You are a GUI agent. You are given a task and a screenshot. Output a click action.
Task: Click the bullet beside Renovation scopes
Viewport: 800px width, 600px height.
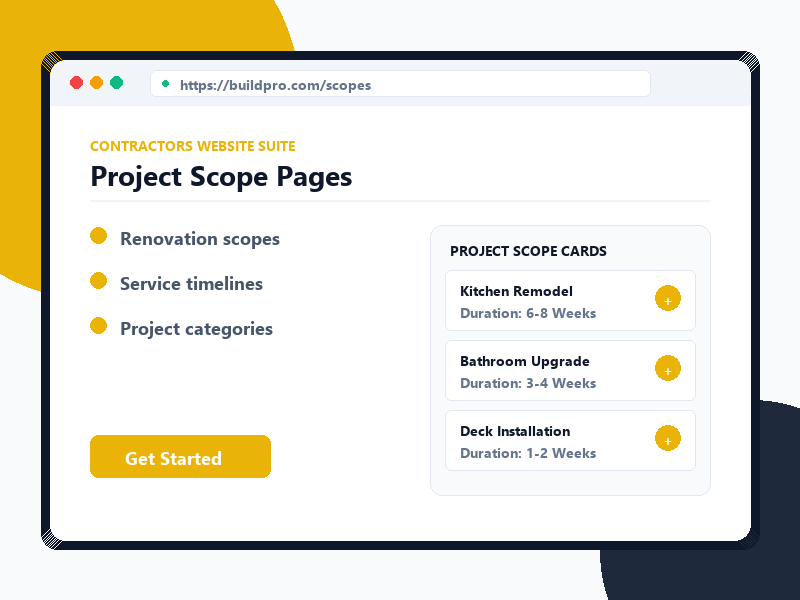point(98,236)
